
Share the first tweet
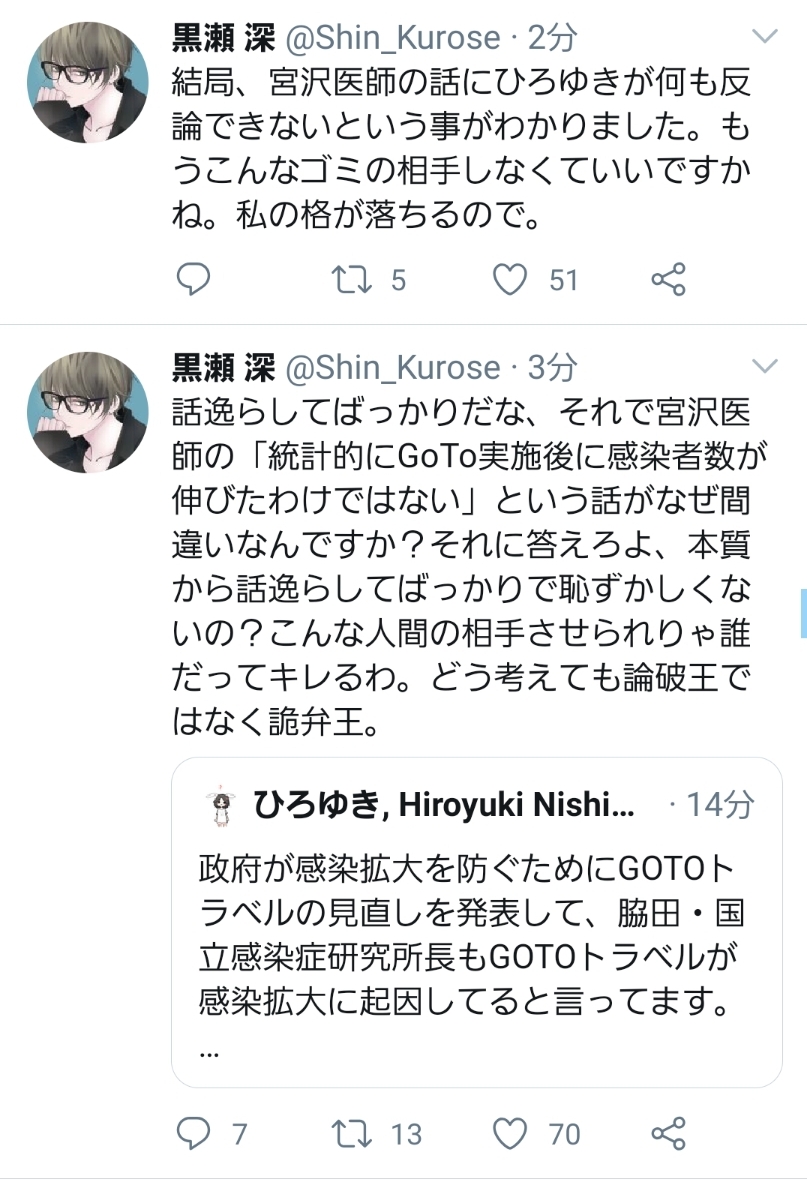click(668, 279)
